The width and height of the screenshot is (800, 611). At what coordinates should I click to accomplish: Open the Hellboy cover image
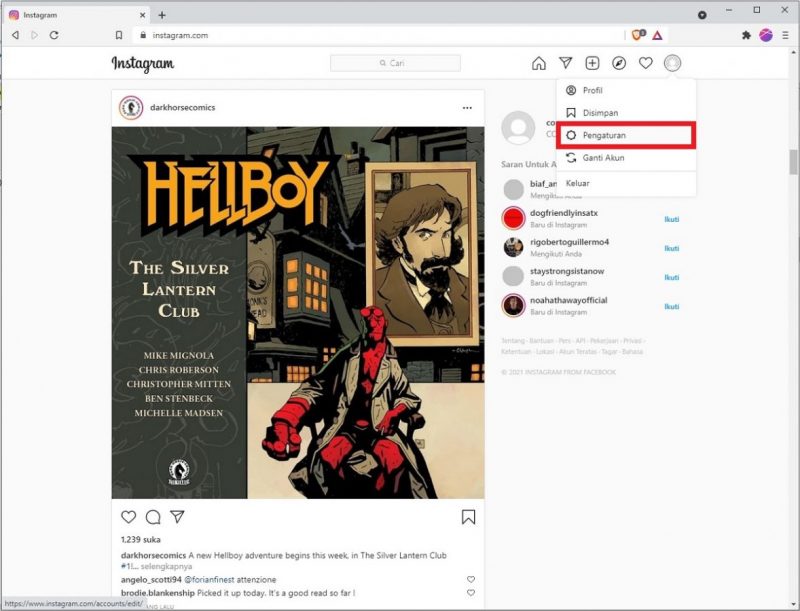click(298, 313)
